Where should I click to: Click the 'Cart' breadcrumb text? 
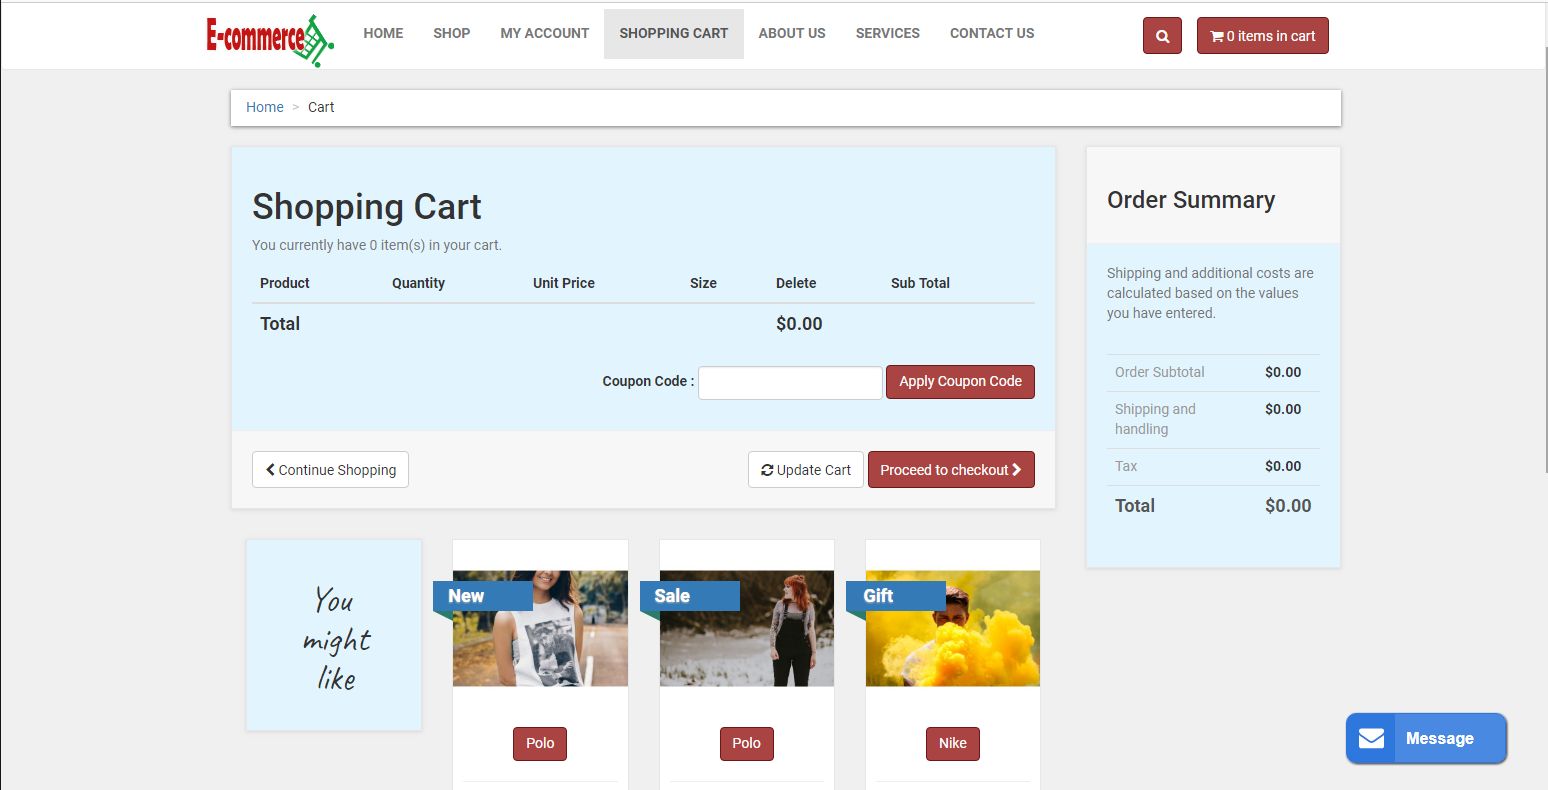pos(321,107)
